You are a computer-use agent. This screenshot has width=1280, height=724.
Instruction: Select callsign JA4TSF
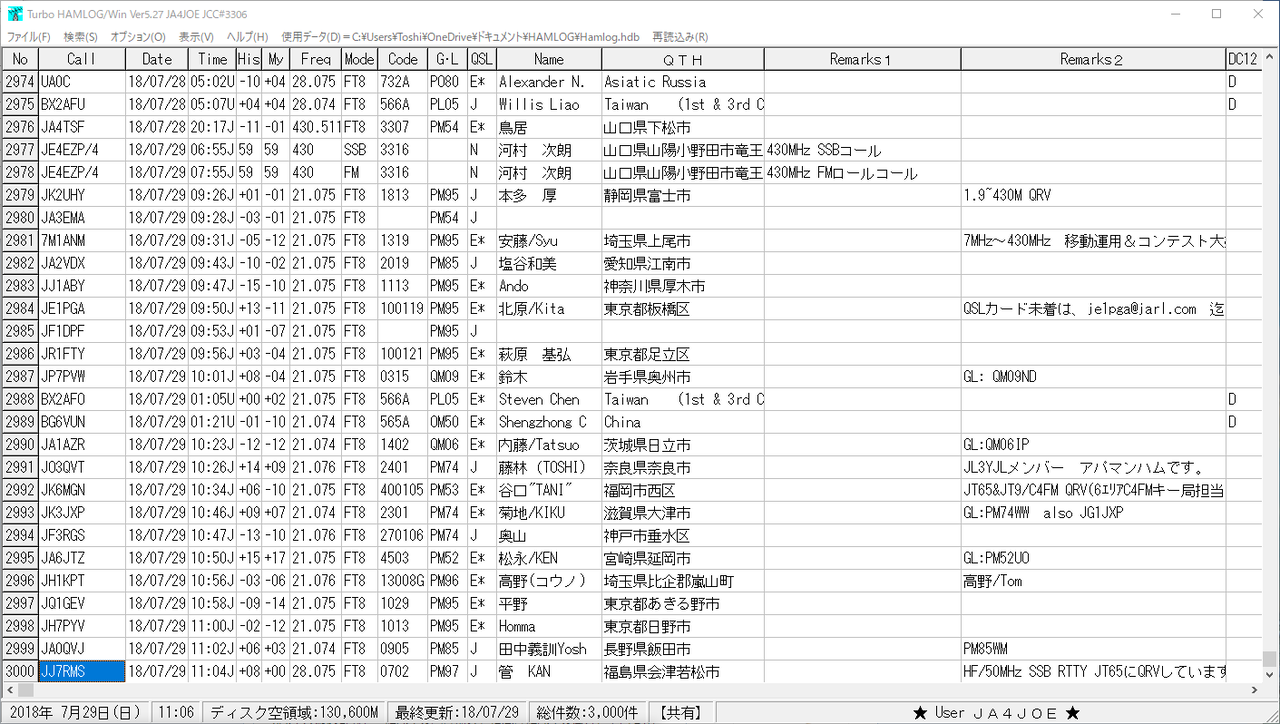[82, 127]
